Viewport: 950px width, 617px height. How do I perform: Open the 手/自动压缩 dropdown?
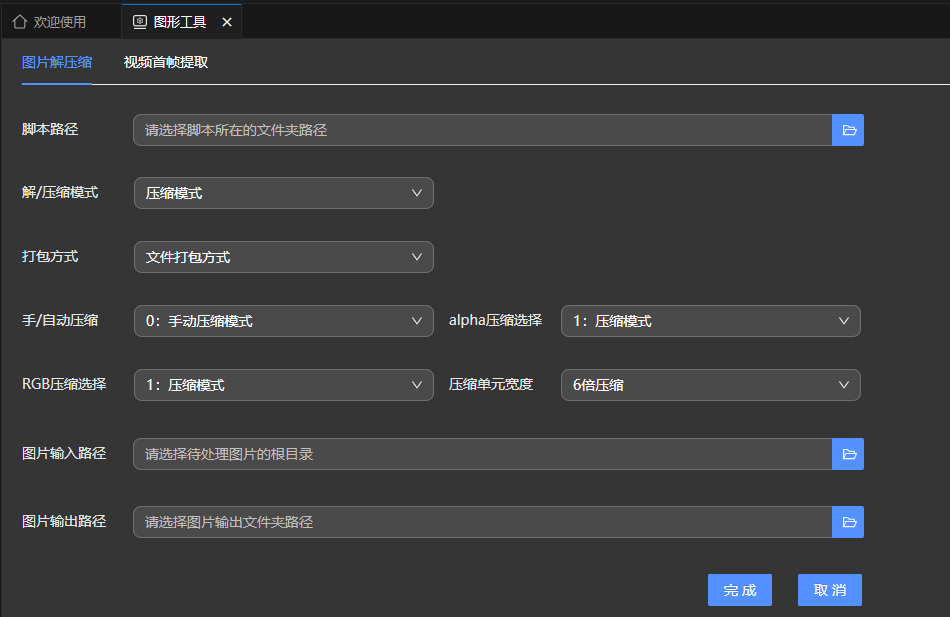[283, 321]
